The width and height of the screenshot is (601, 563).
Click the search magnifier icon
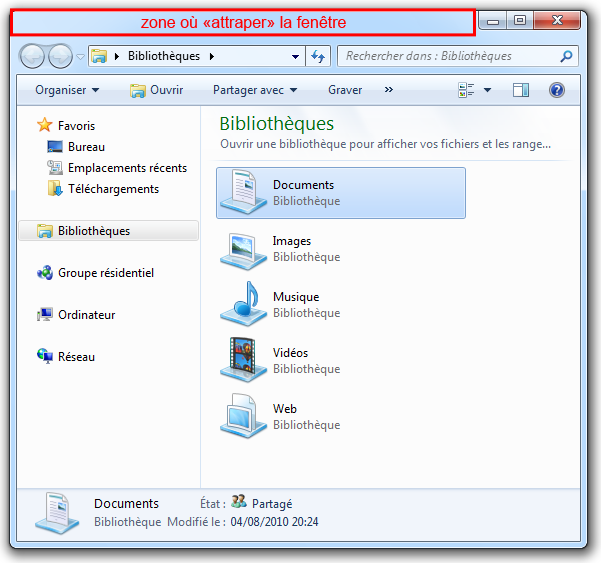567,57
